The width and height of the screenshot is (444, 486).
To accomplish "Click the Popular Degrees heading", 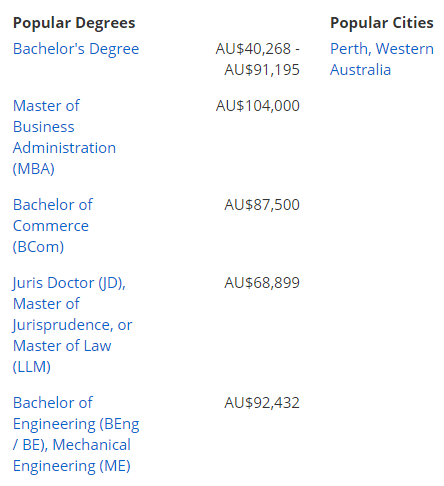I will pos(74,23).
